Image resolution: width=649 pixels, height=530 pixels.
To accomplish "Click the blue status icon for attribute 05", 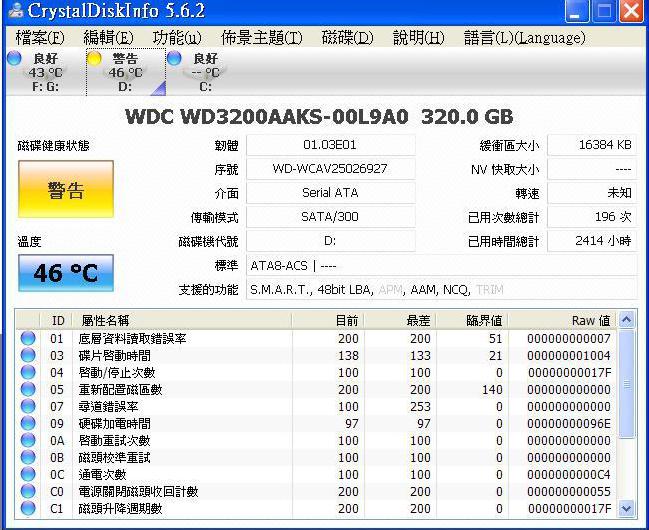I will pos(28,389).
